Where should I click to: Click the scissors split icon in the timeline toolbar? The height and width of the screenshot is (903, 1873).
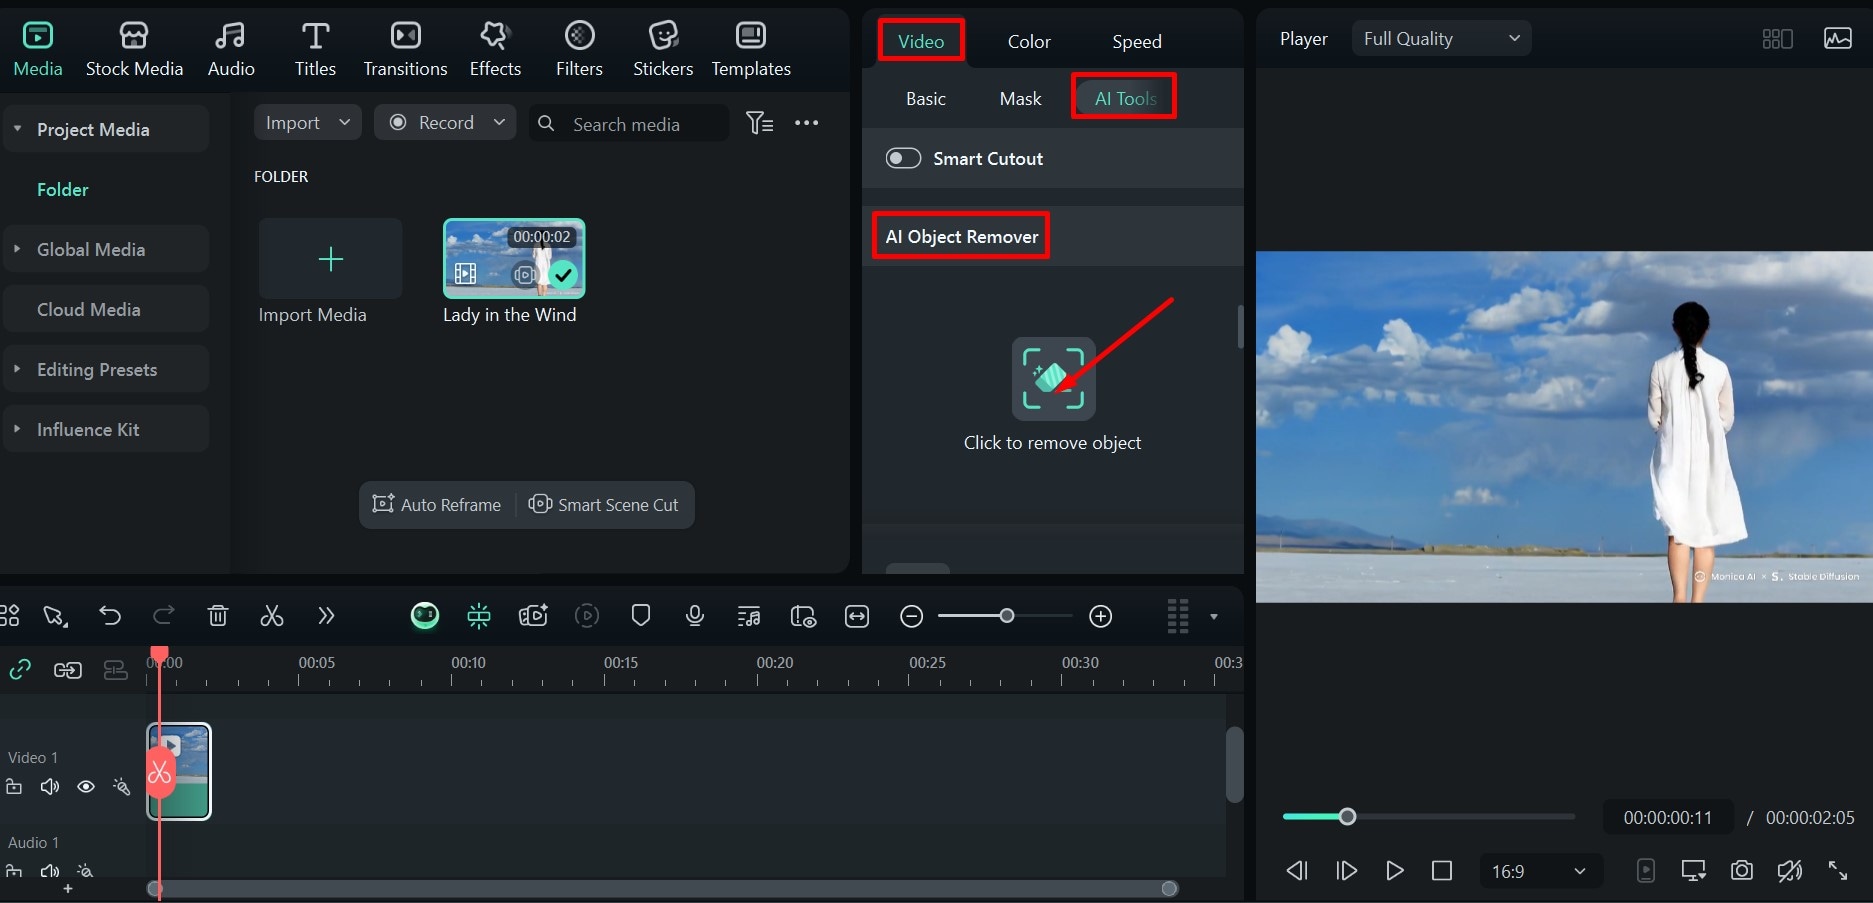(271, 615)
